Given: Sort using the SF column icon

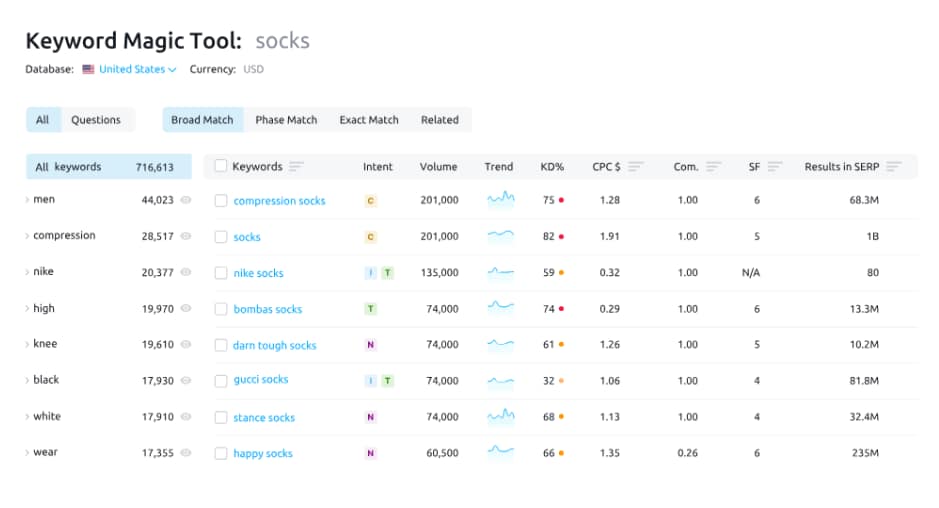Looking at the screenshot, I should point(775,167).
